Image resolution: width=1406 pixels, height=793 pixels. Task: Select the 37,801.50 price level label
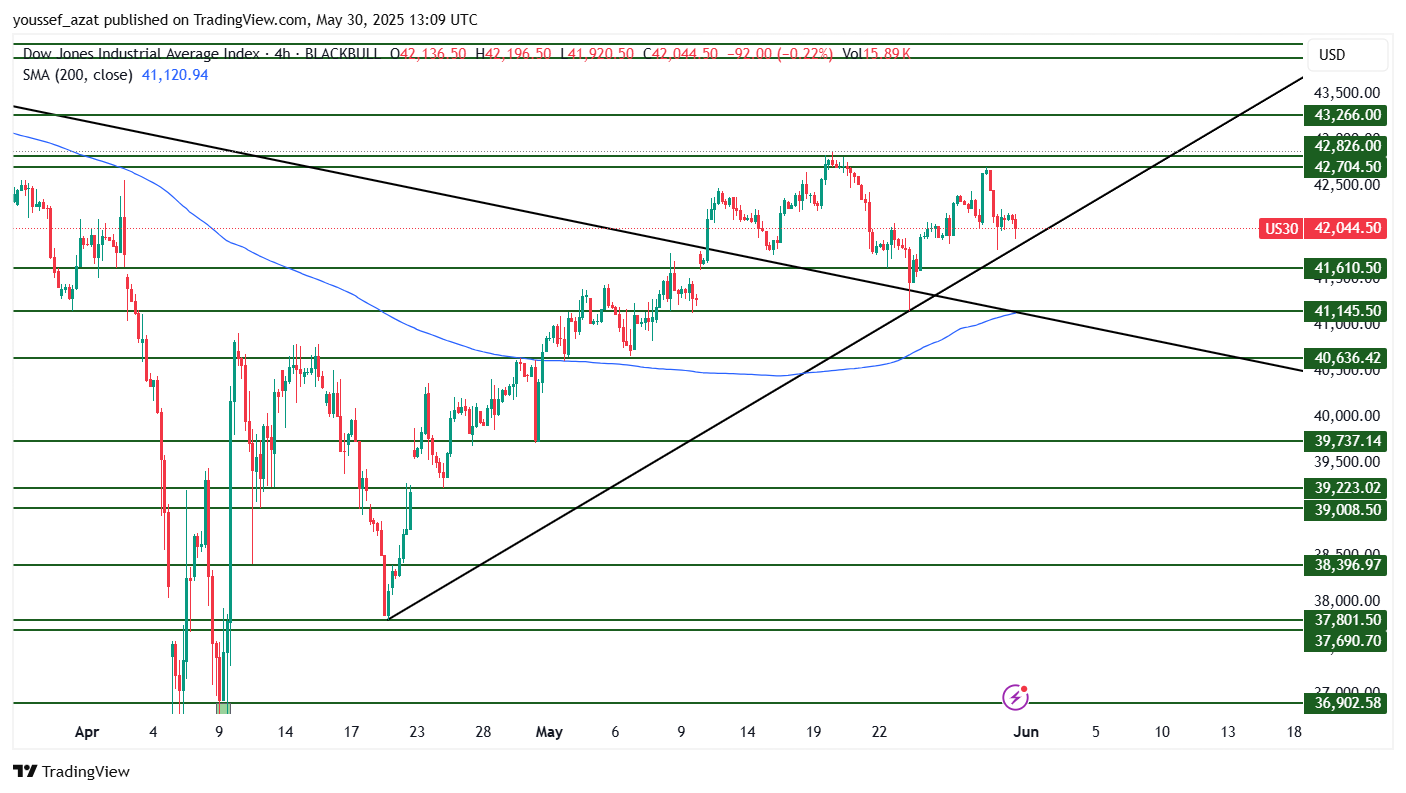click(x=1346, y=620)
